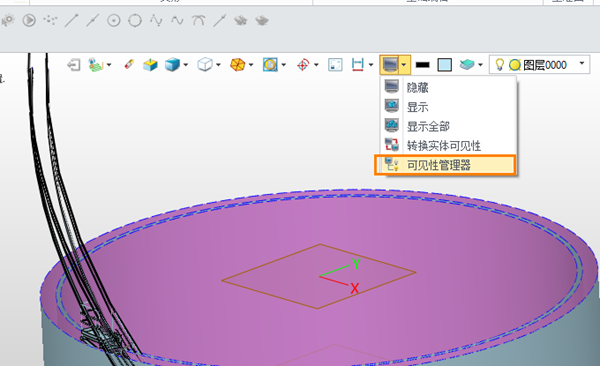The height and width of the screenshot is (366, 600).
Task: Select the last diagonal line tool
Action: click(220, 20)
